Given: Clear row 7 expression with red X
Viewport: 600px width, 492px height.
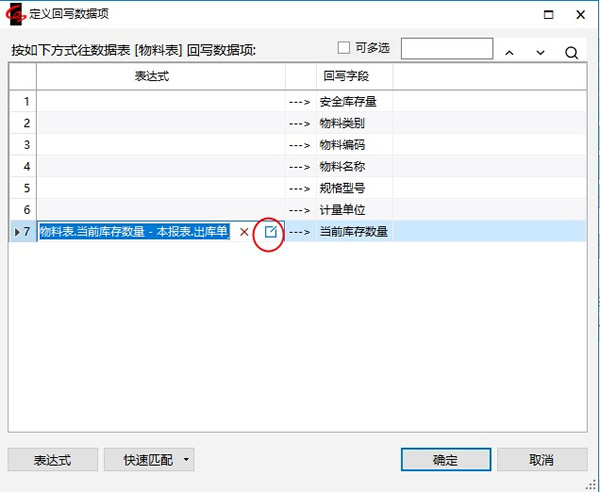Looking at the screenshot, I should click(x=245, y=232).
